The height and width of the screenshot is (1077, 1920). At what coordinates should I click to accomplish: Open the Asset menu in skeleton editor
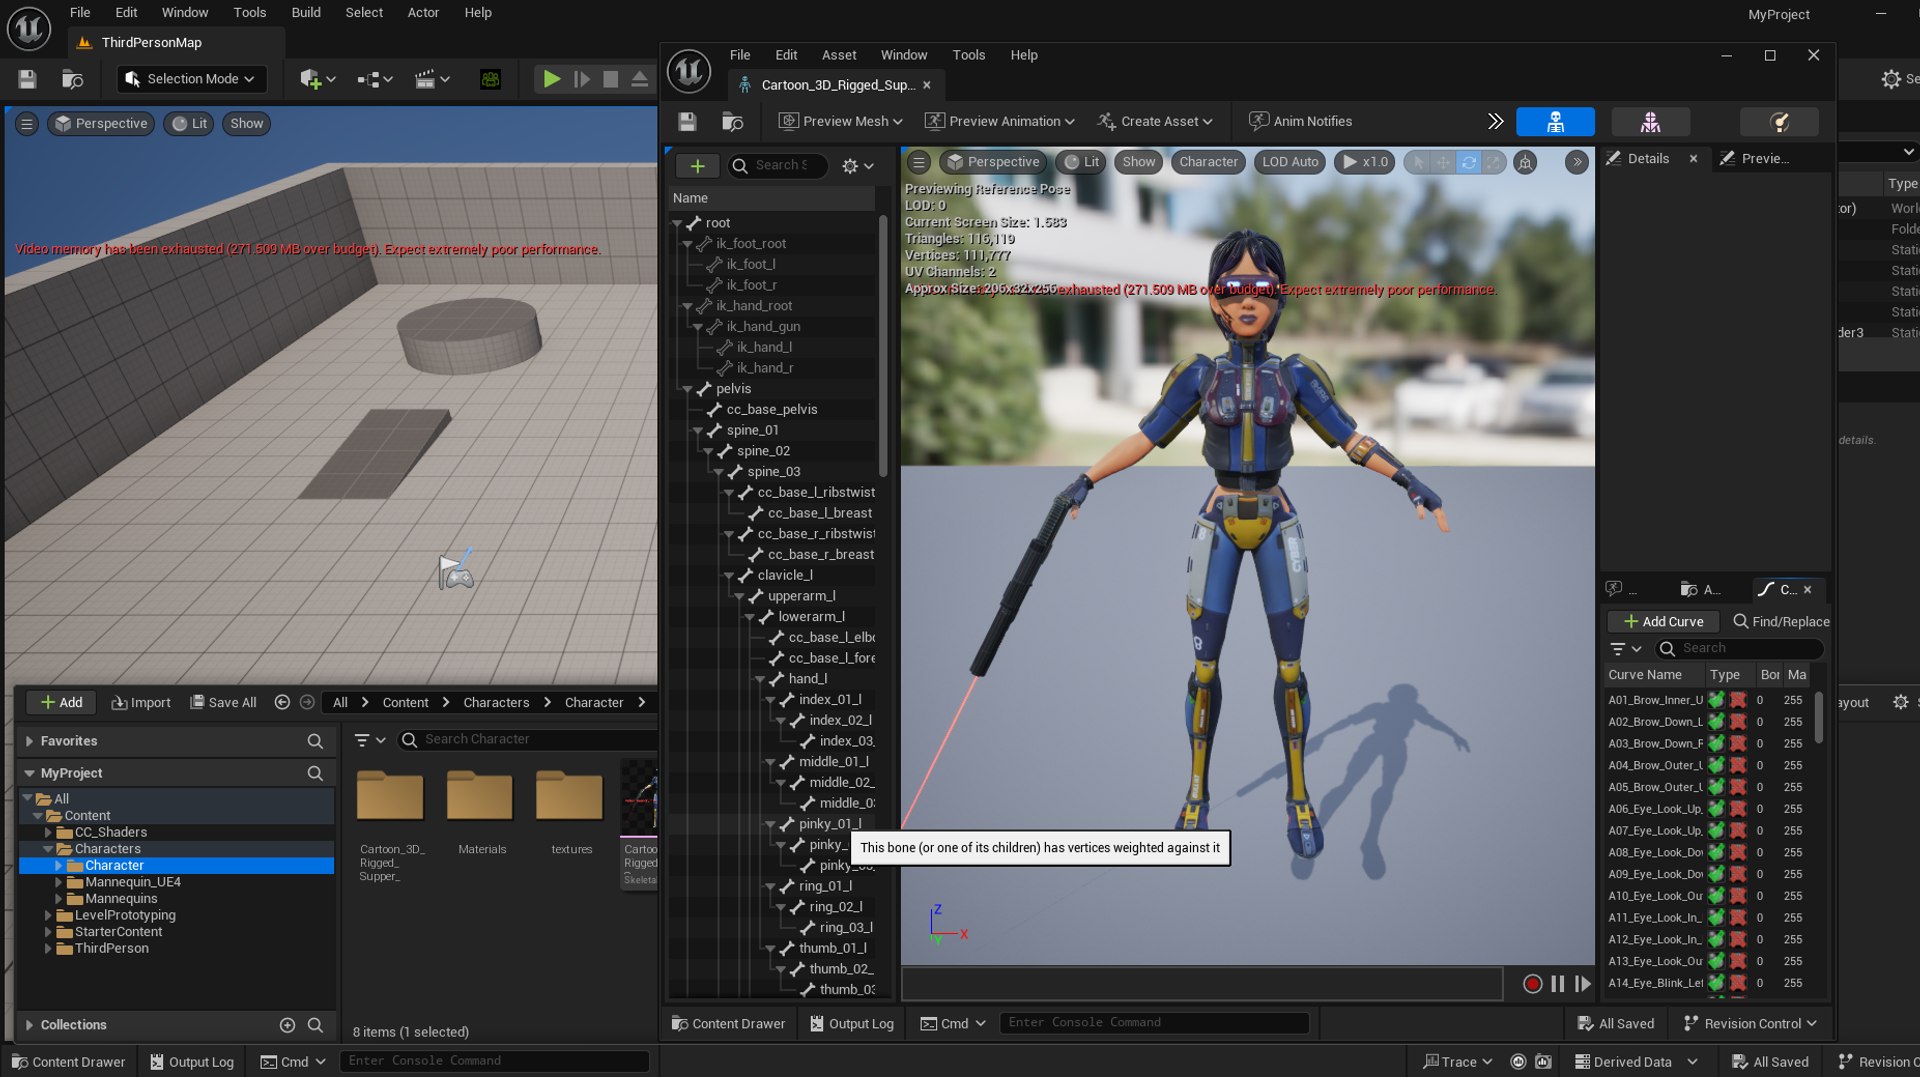[x=839, y=55]
